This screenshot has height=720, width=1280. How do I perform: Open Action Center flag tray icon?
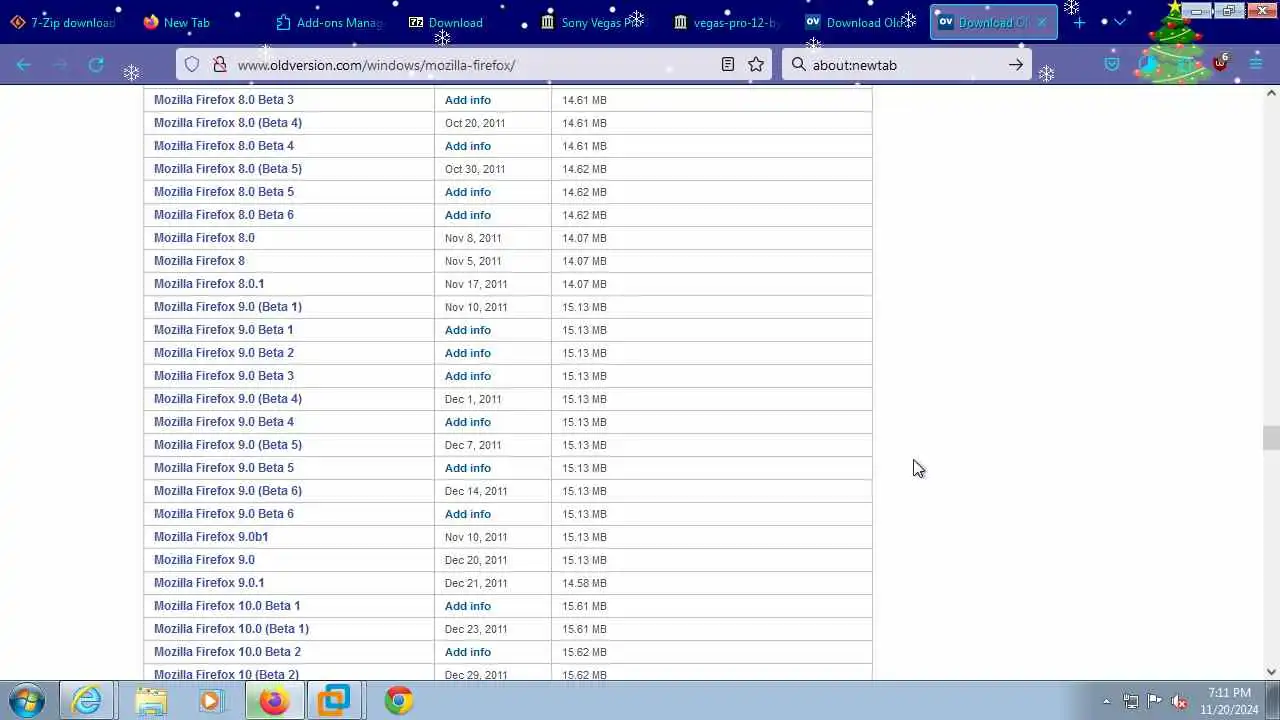click(x=1155, y=701)
